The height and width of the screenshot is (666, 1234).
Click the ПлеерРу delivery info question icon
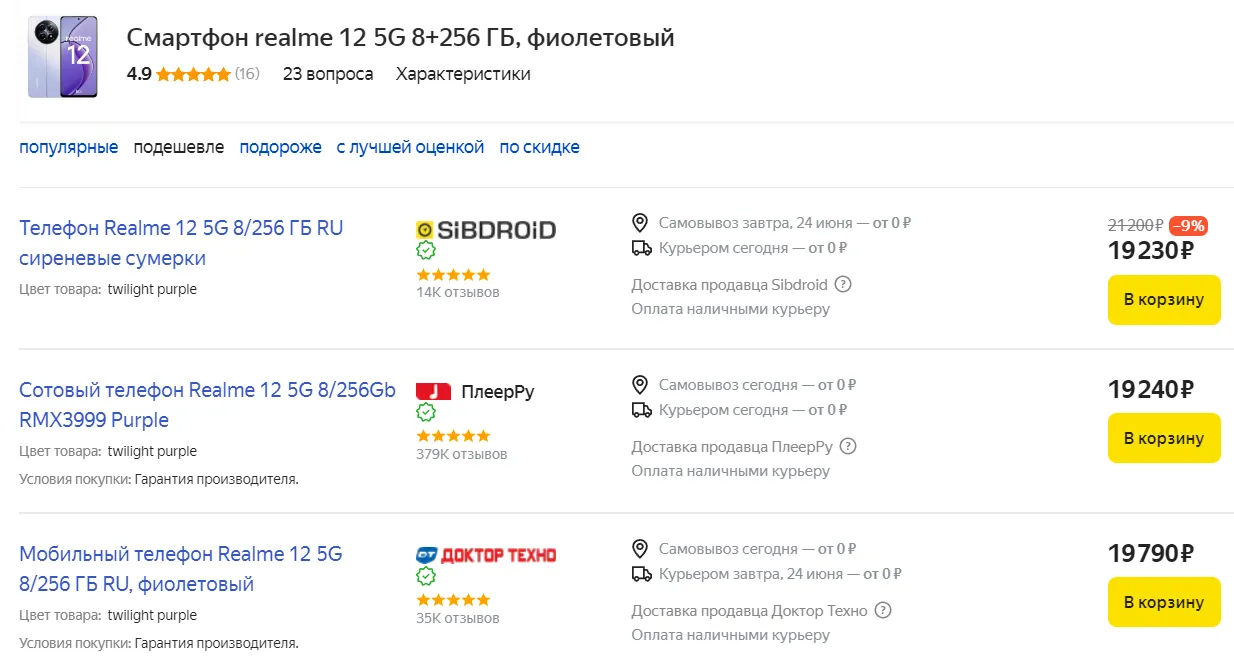849,447
